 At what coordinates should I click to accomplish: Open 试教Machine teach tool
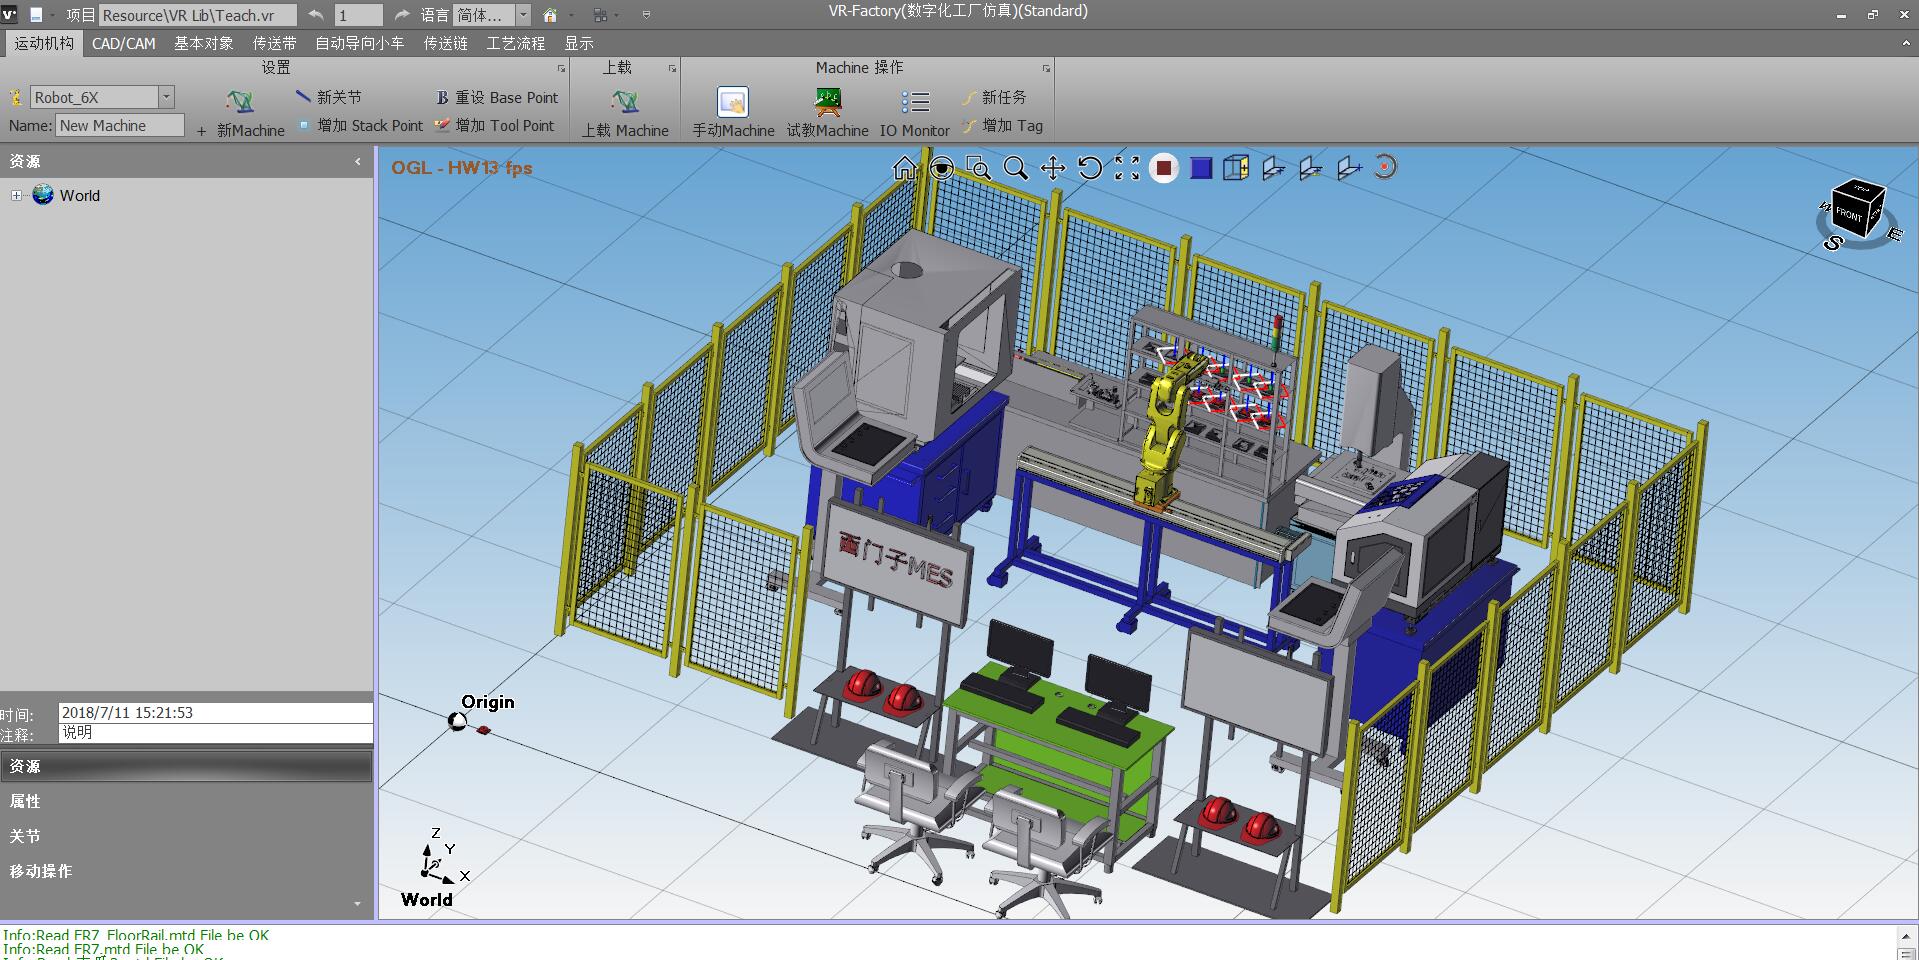coord(827,112)
